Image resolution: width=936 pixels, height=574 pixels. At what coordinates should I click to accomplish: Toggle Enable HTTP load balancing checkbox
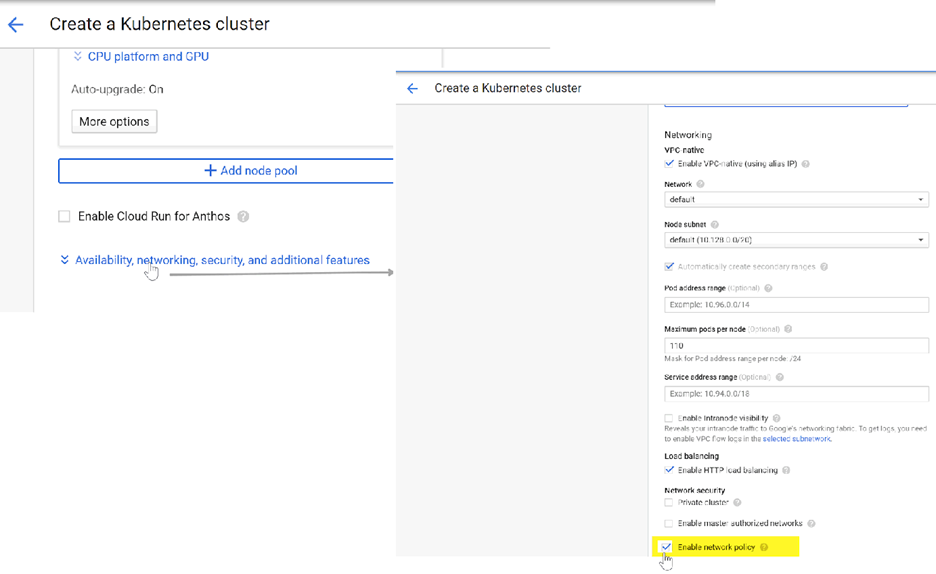[x=669, y=470]
